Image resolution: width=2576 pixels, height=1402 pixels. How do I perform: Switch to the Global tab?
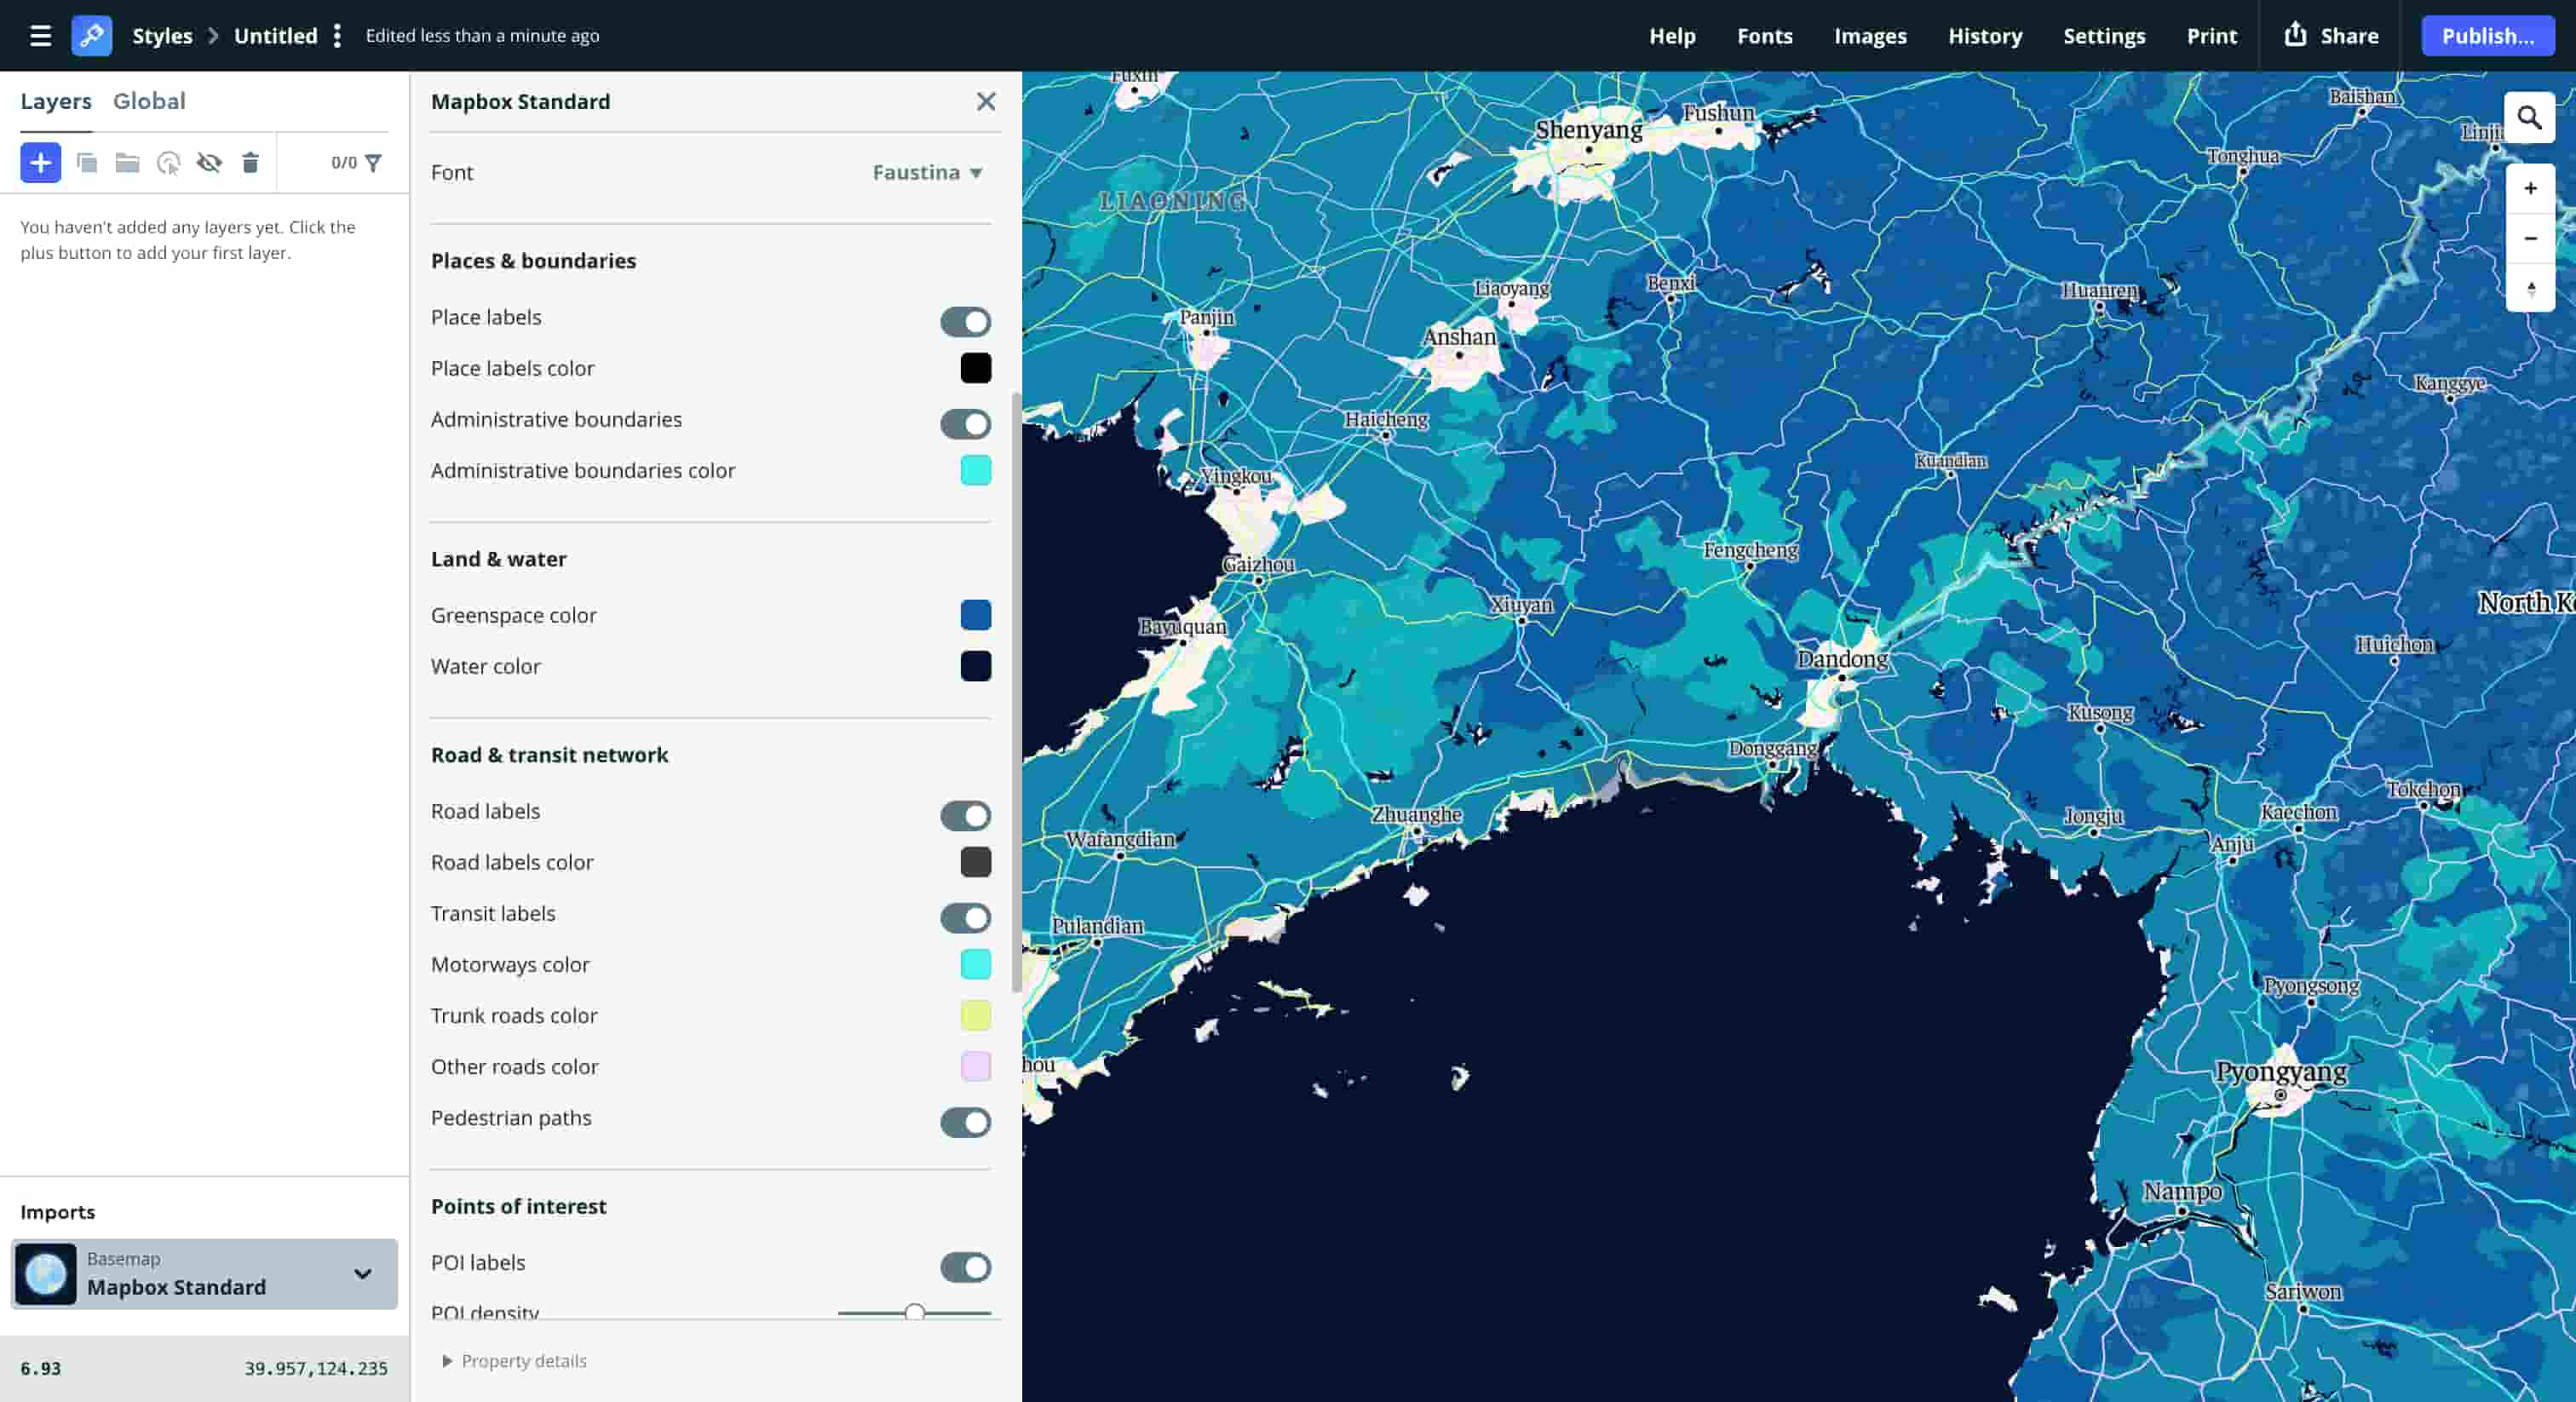(x=149, y=101)
